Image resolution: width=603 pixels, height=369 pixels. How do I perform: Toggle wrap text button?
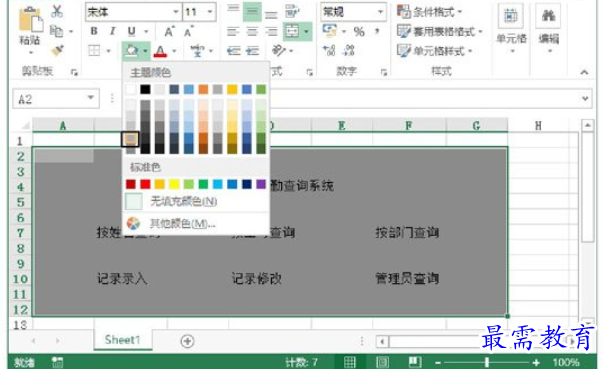(292, 12)
